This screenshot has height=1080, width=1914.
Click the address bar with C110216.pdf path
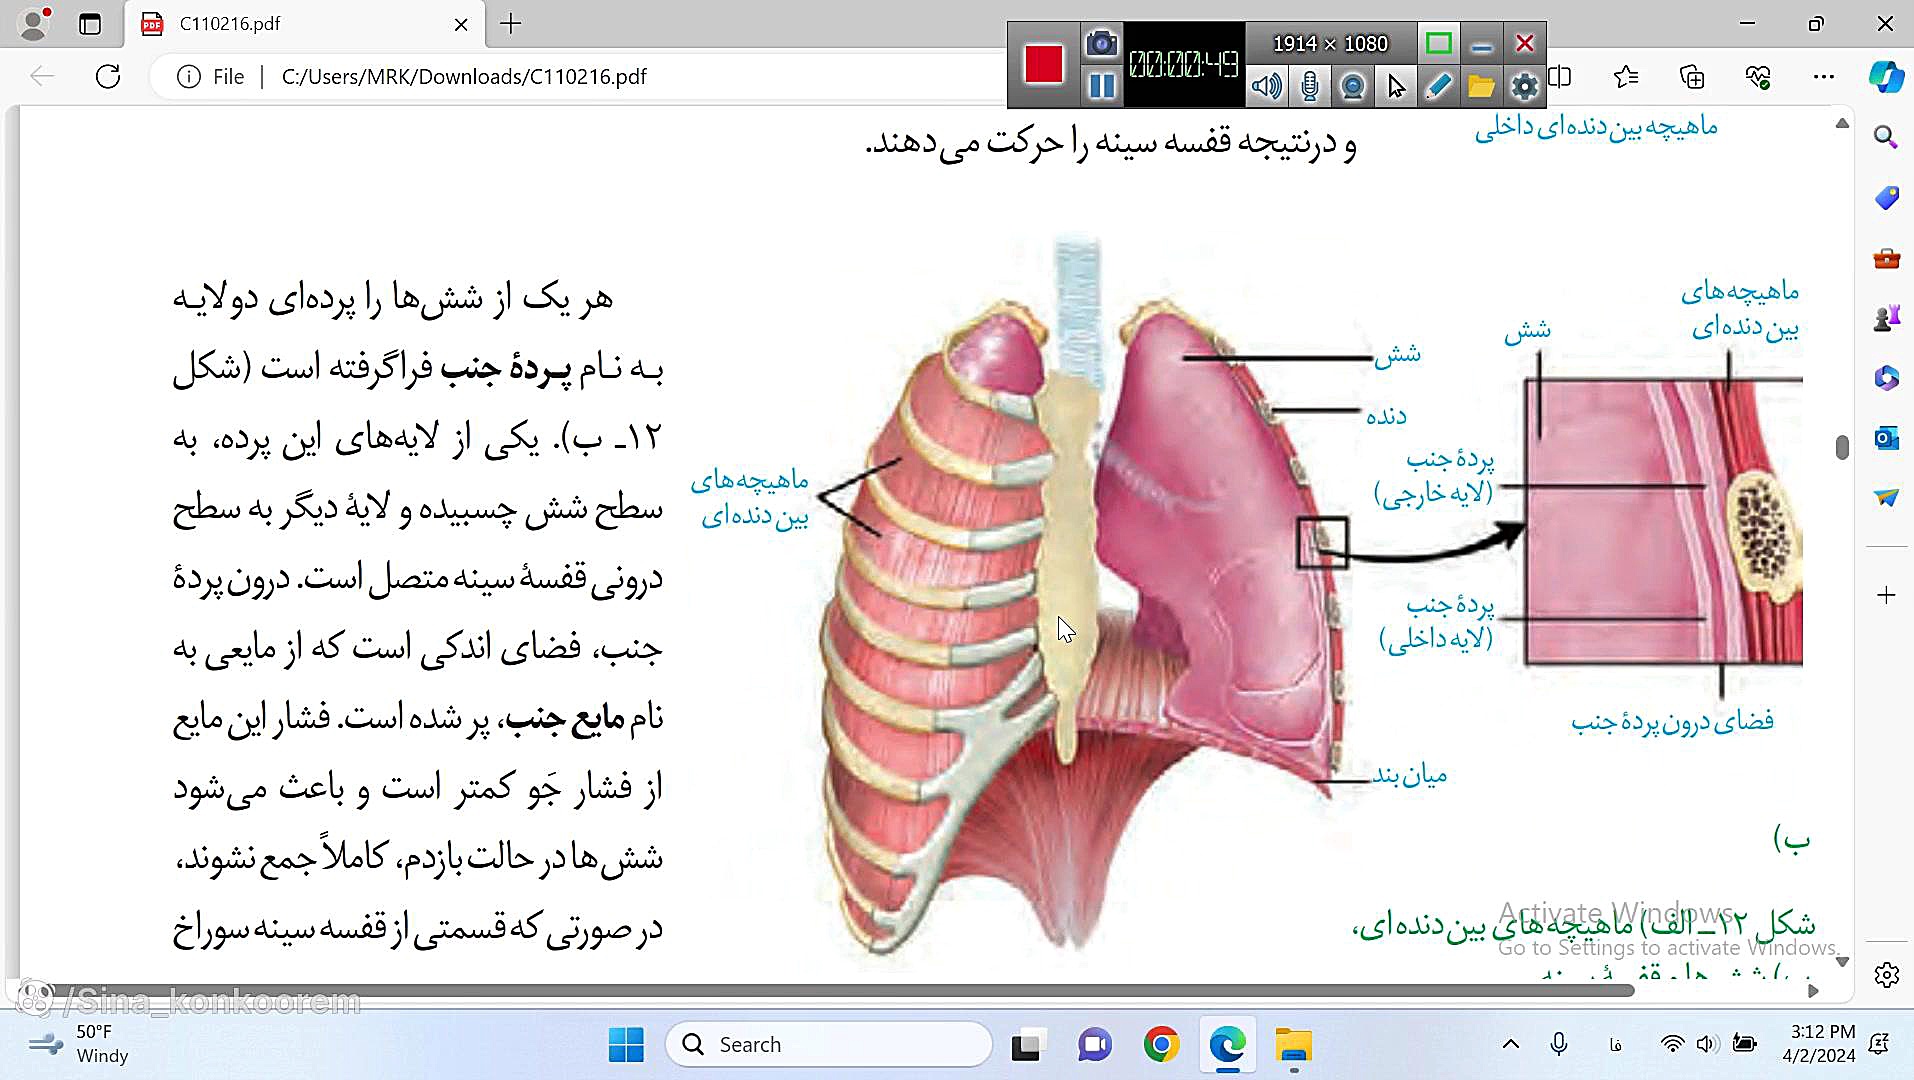[464, 77]
